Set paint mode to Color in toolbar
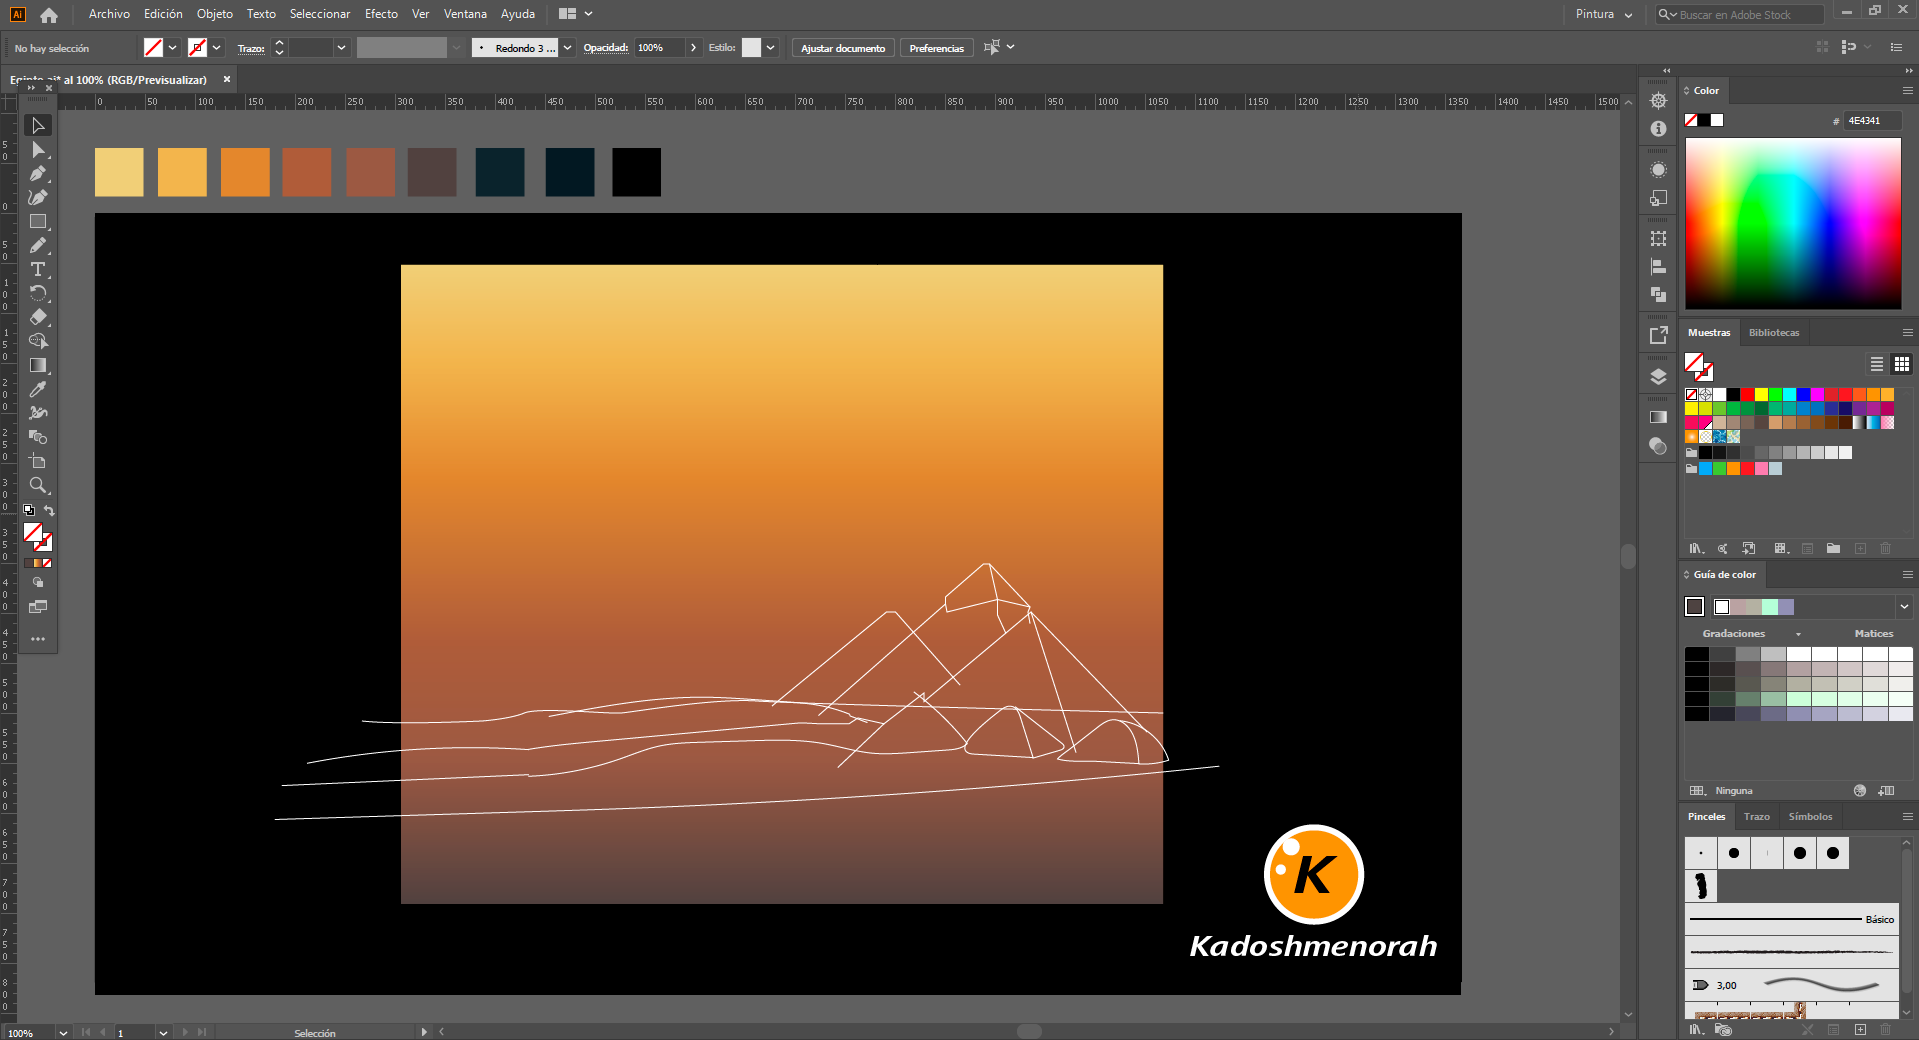The width and height of the screenshot is (1919, 1040). (x=29, y=563)
